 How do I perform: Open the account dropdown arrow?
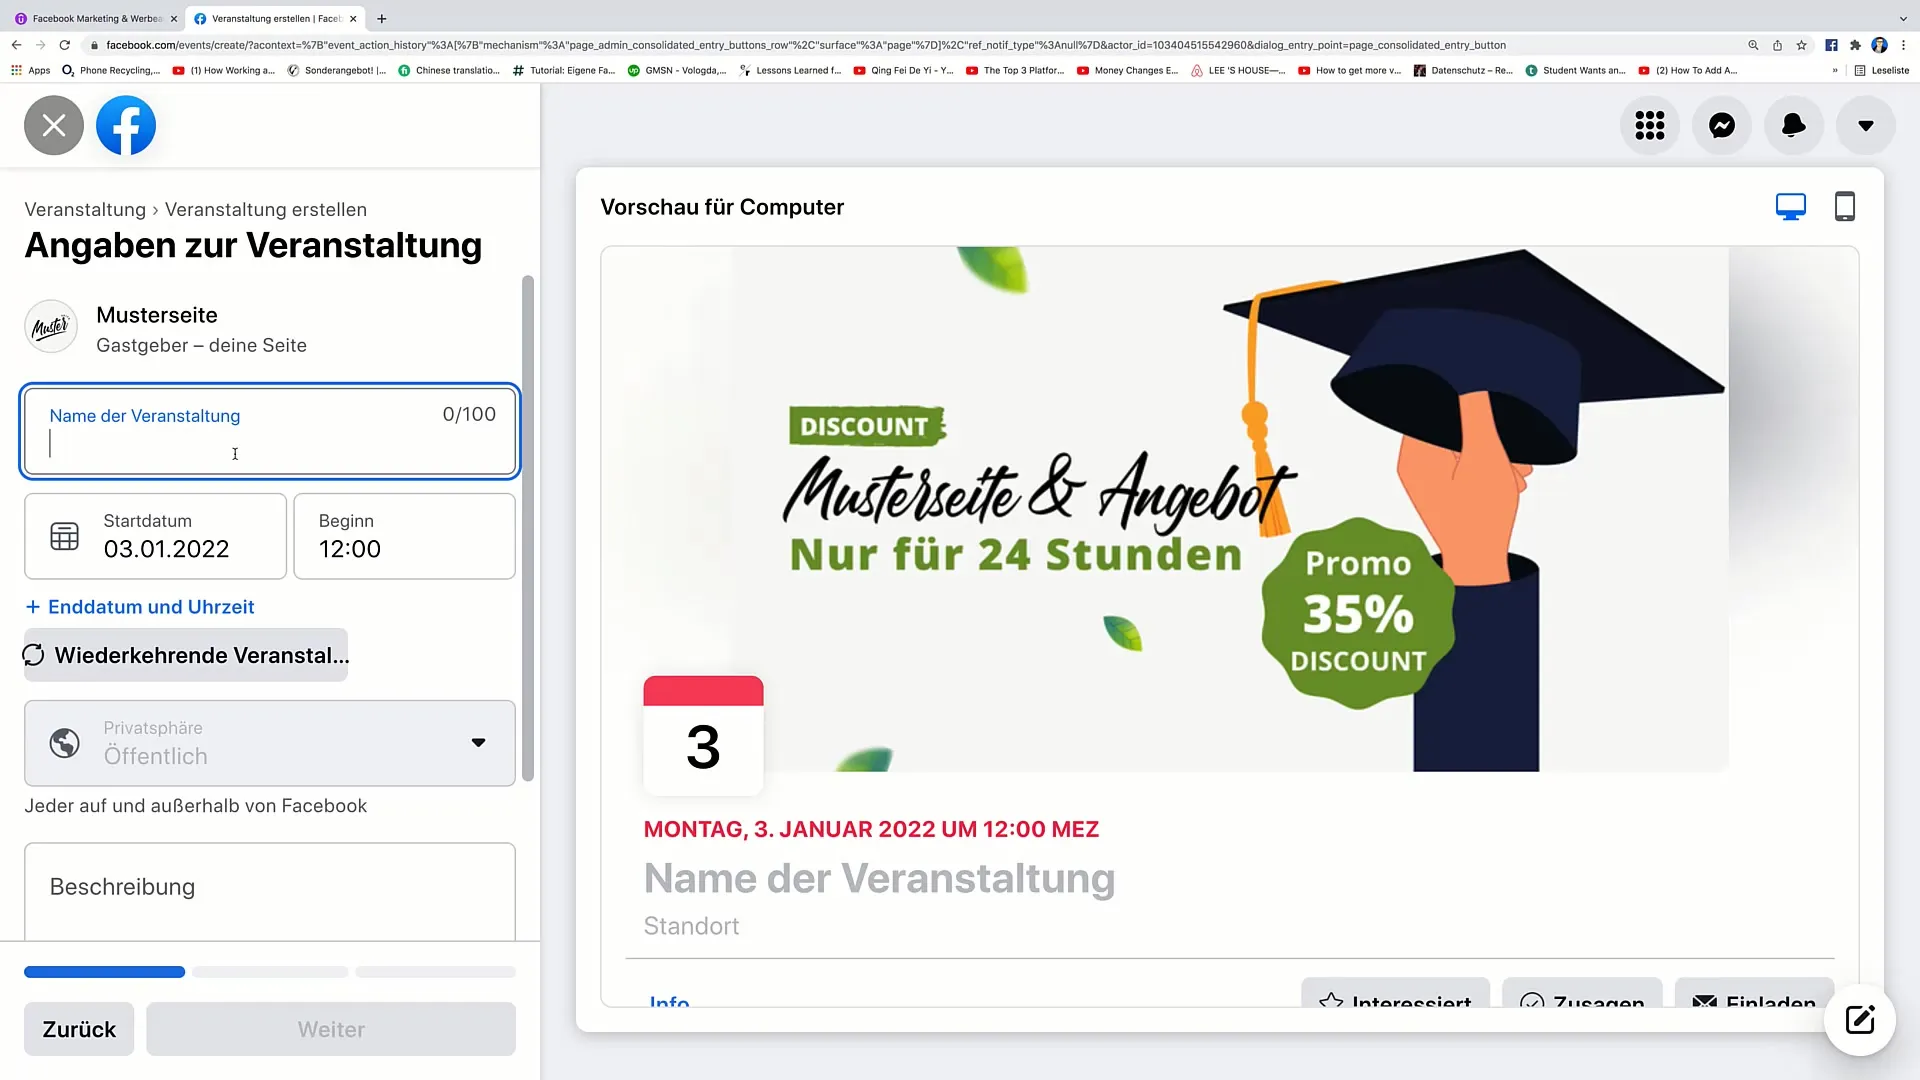click(x=1866, y=125)
